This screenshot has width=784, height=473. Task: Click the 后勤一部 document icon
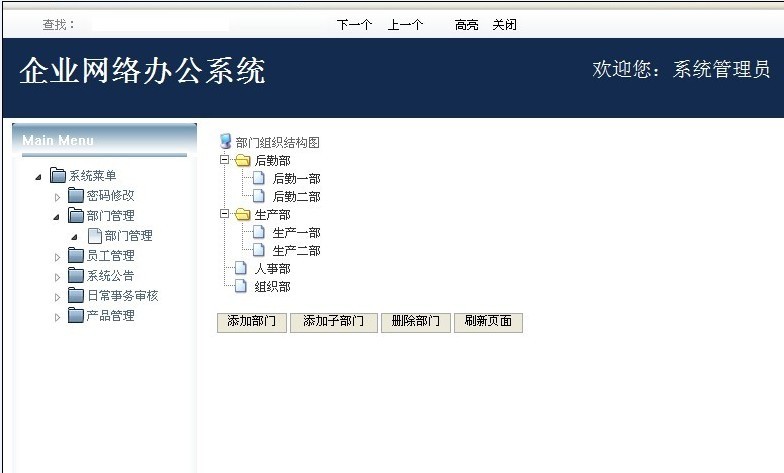click(x=259, y=179)
